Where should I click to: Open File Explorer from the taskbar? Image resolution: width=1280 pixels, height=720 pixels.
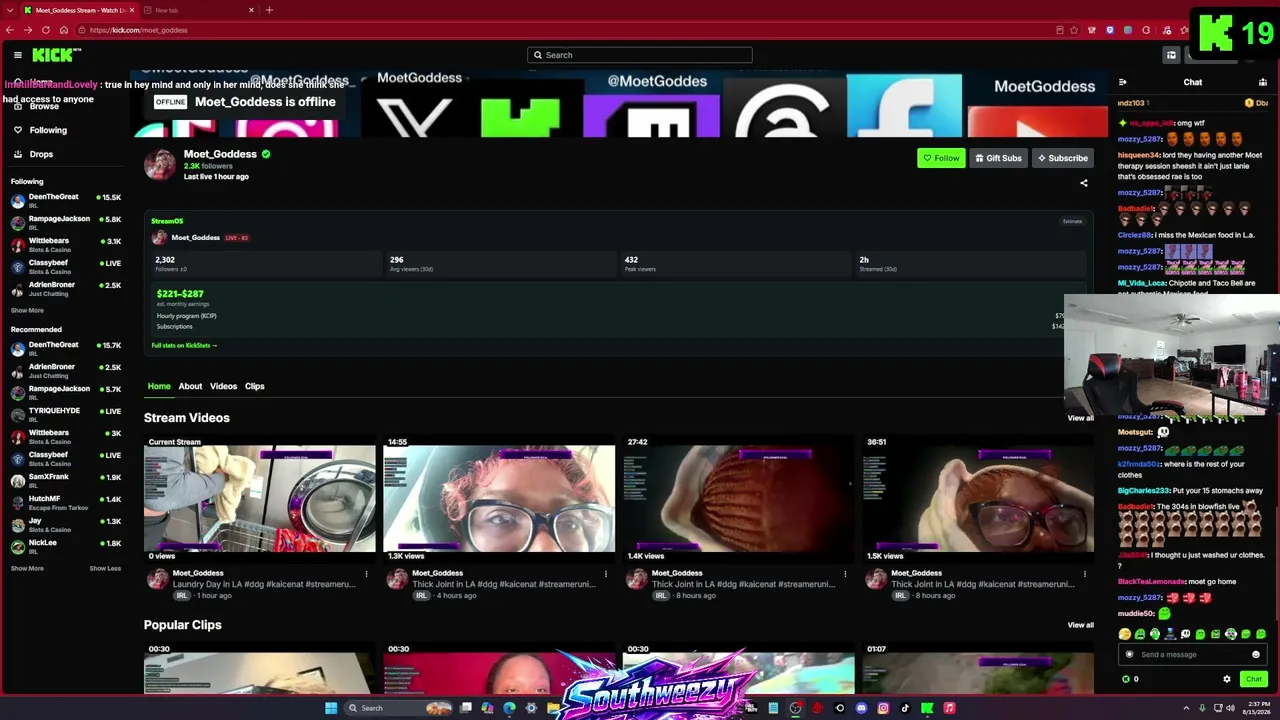(553, 708)
